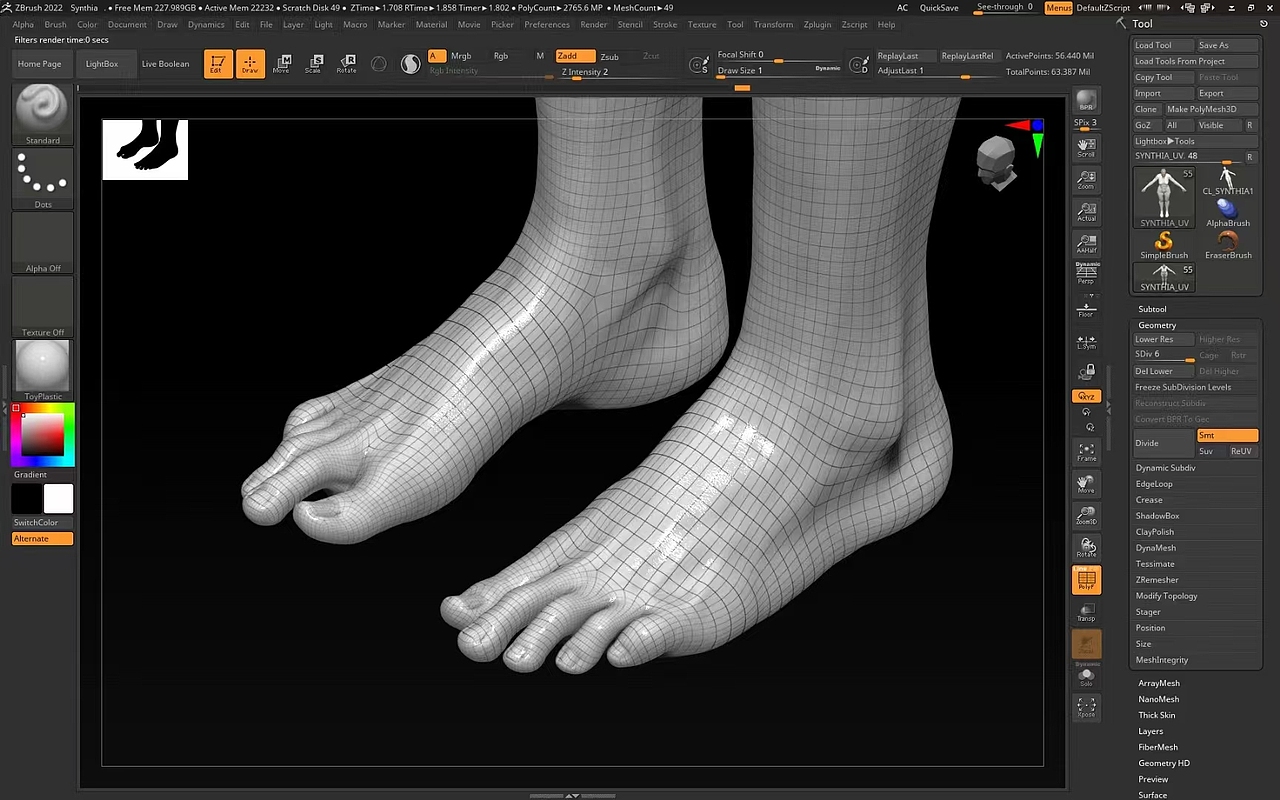The height and width of the screenshot is (800, 1280).
Task: Click the sculptris mode yin-yang icon
Action: pos(410,64)
